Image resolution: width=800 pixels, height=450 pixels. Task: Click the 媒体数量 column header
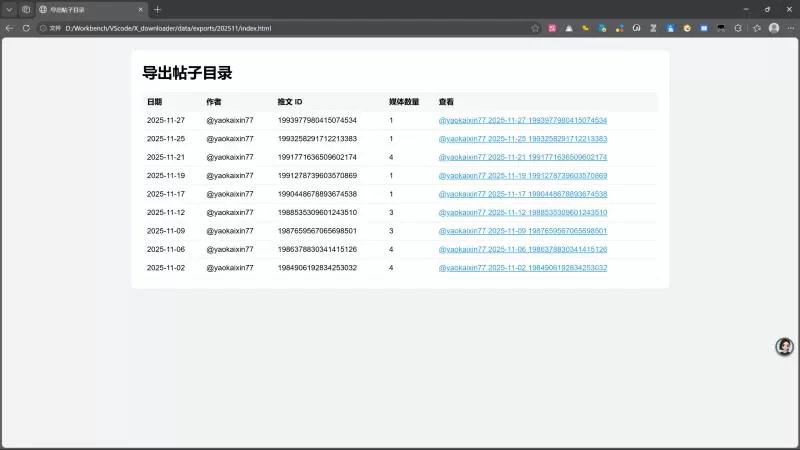click(404, 102)
